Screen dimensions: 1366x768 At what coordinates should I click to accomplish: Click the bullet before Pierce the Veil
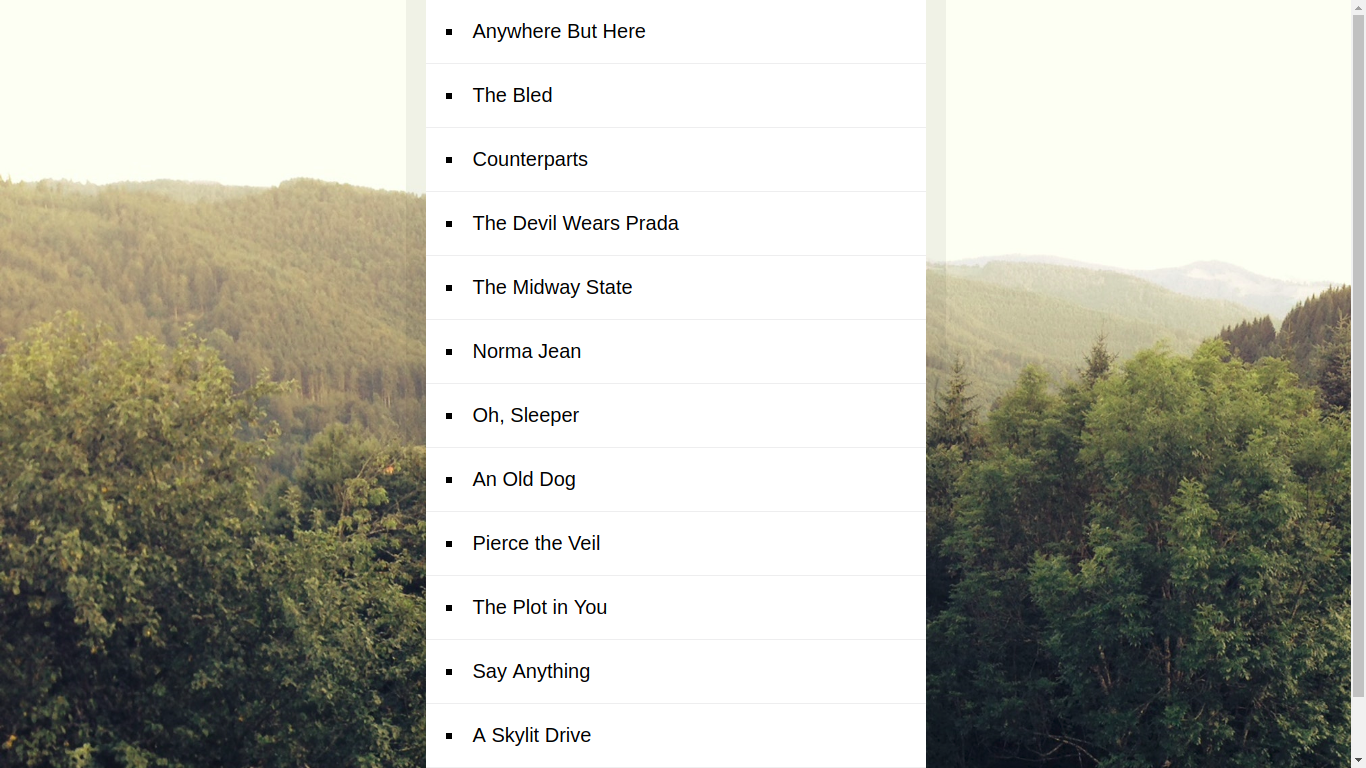click(x=449, y=544)
